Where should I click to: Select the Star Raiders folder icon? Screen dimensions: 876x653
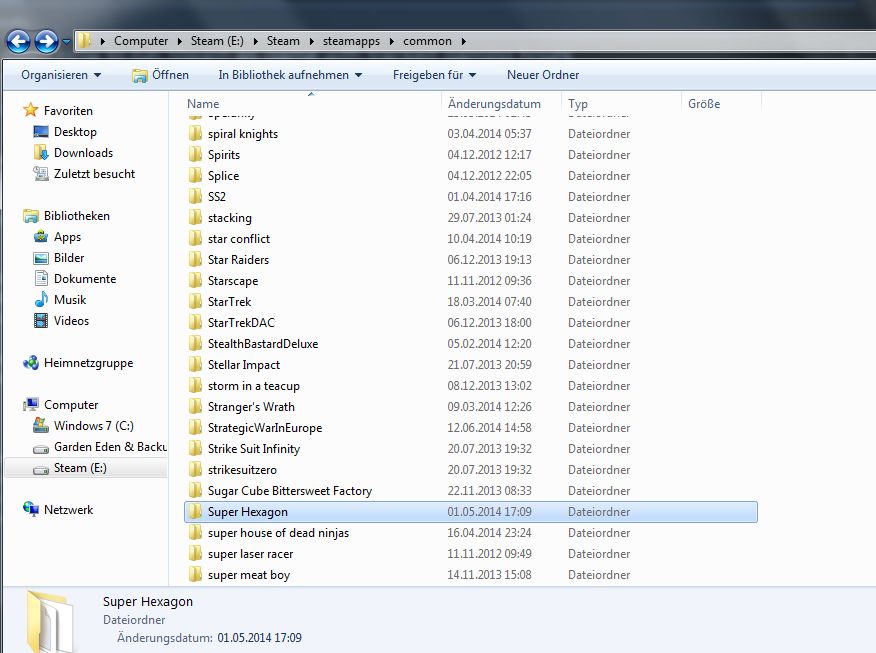195,260
